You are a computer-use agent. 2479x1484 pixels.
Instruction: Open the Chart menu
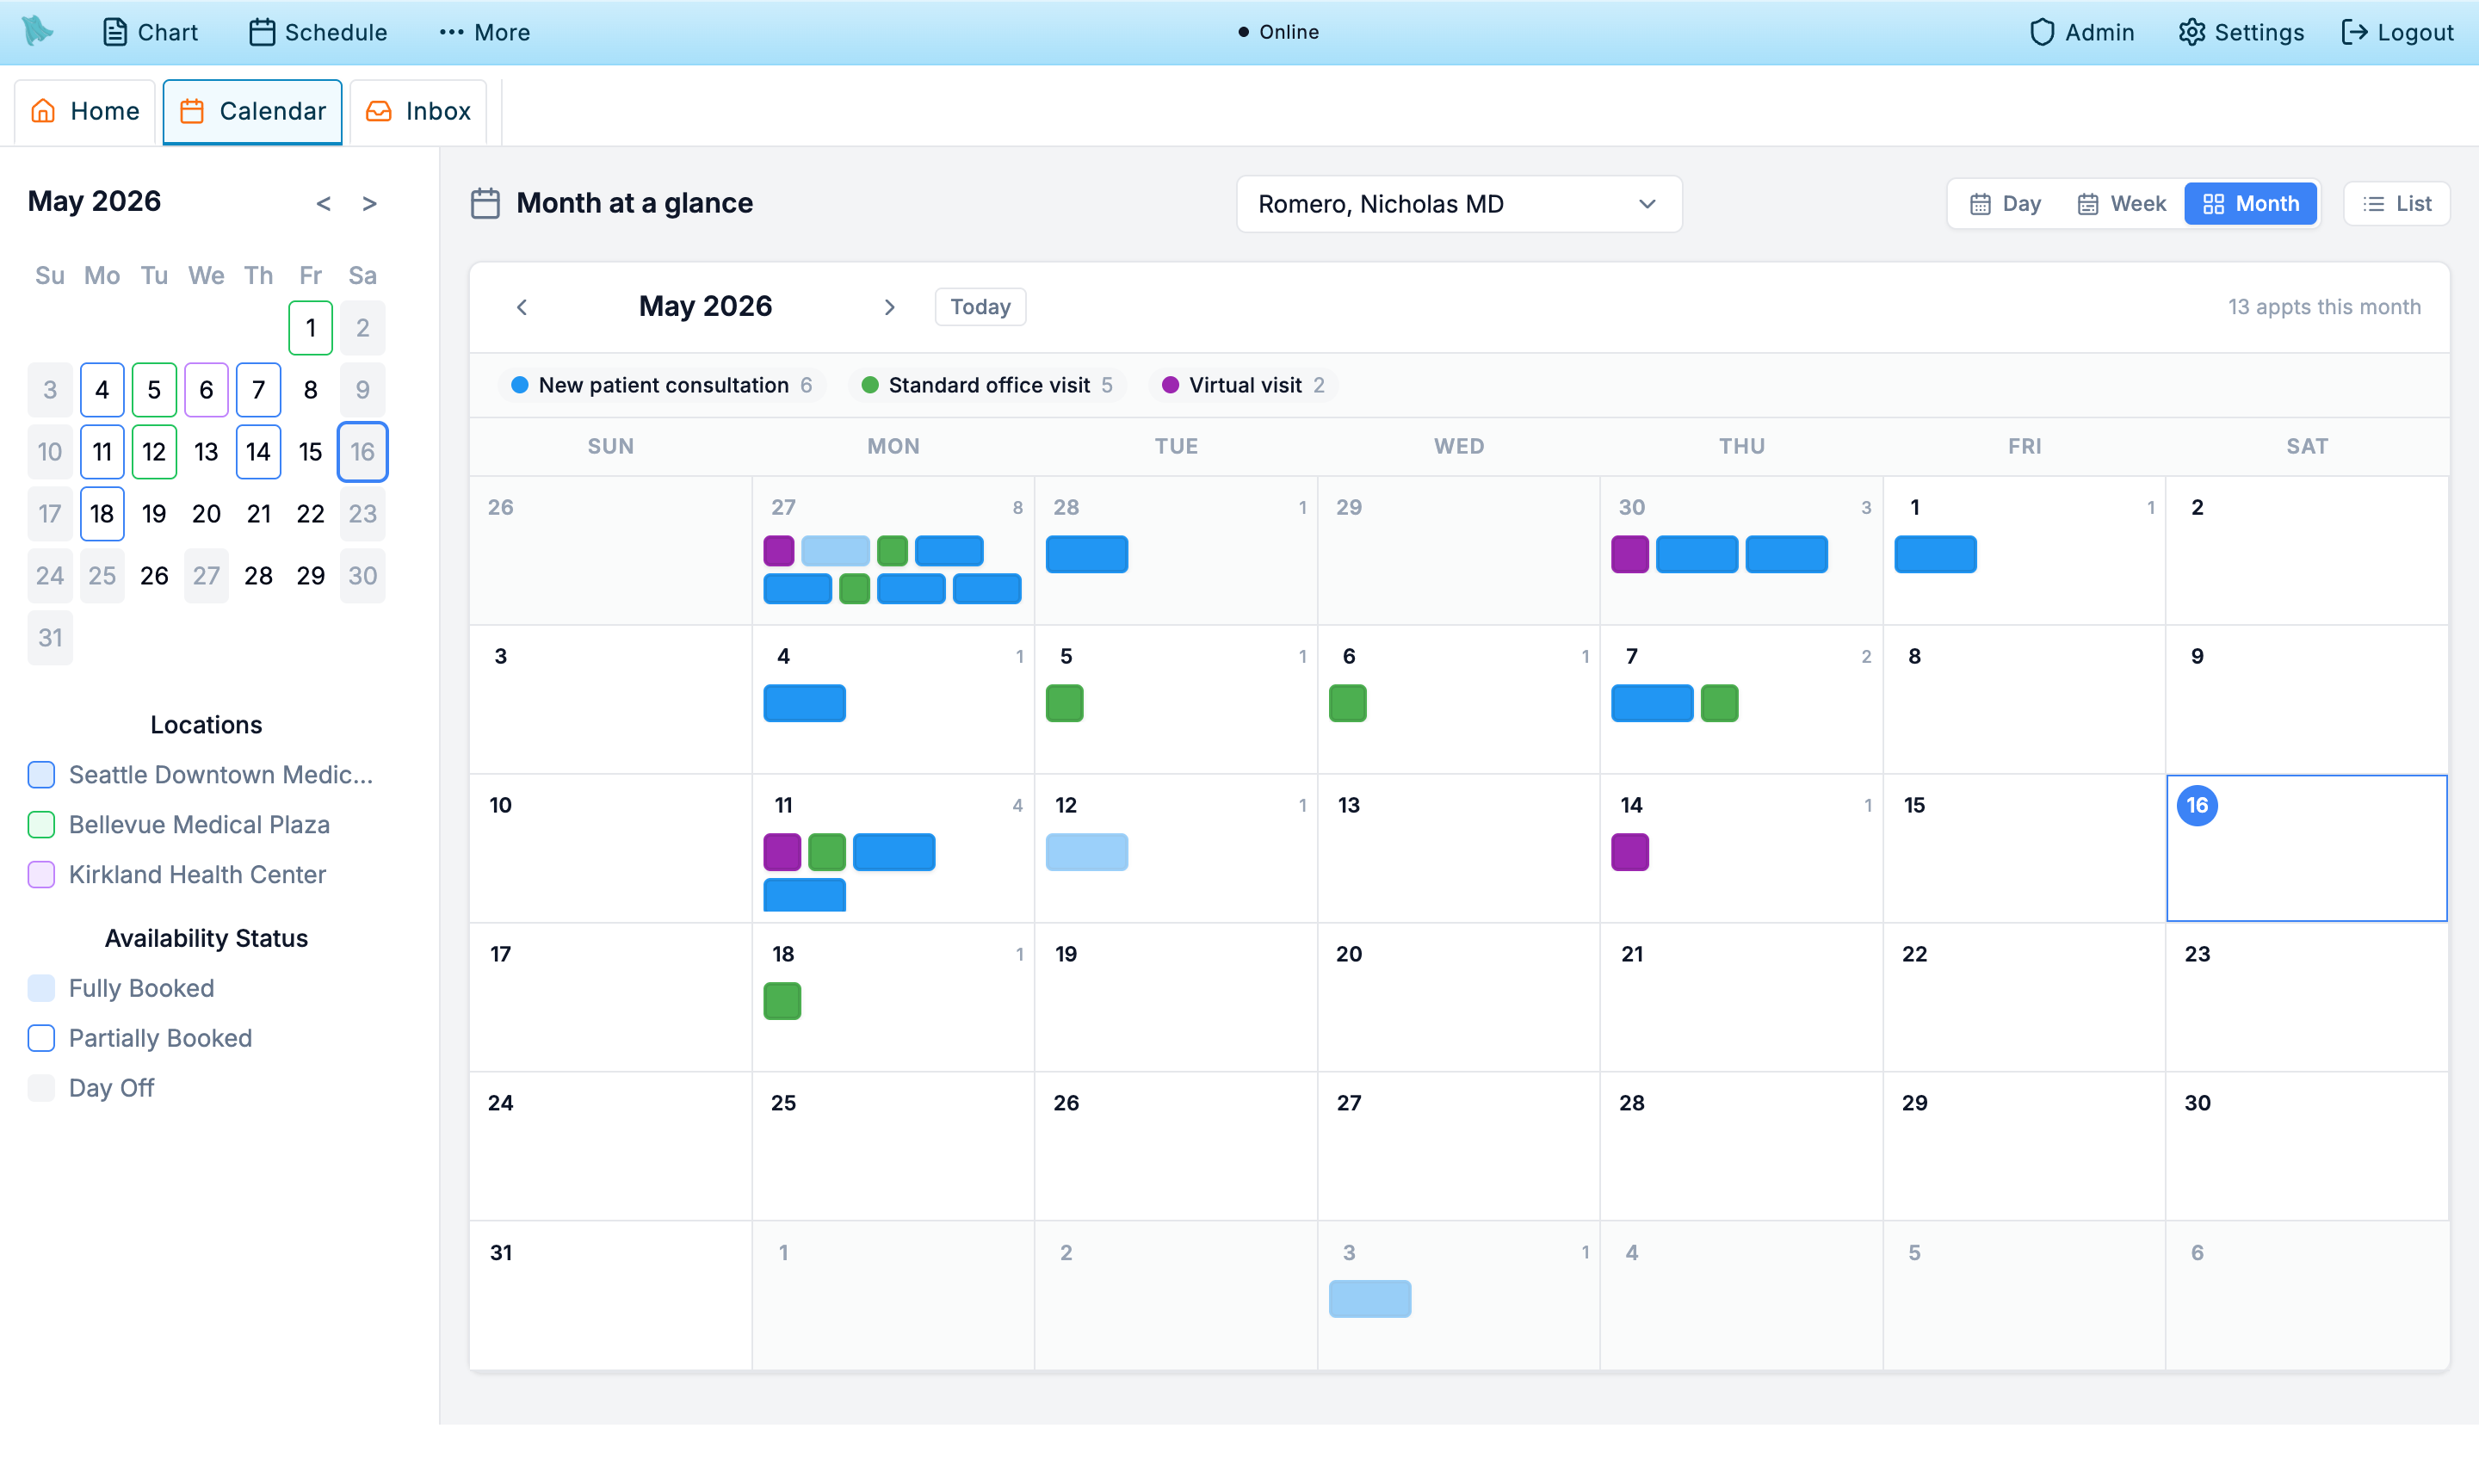pyautogui.click(x=150, y=32)
